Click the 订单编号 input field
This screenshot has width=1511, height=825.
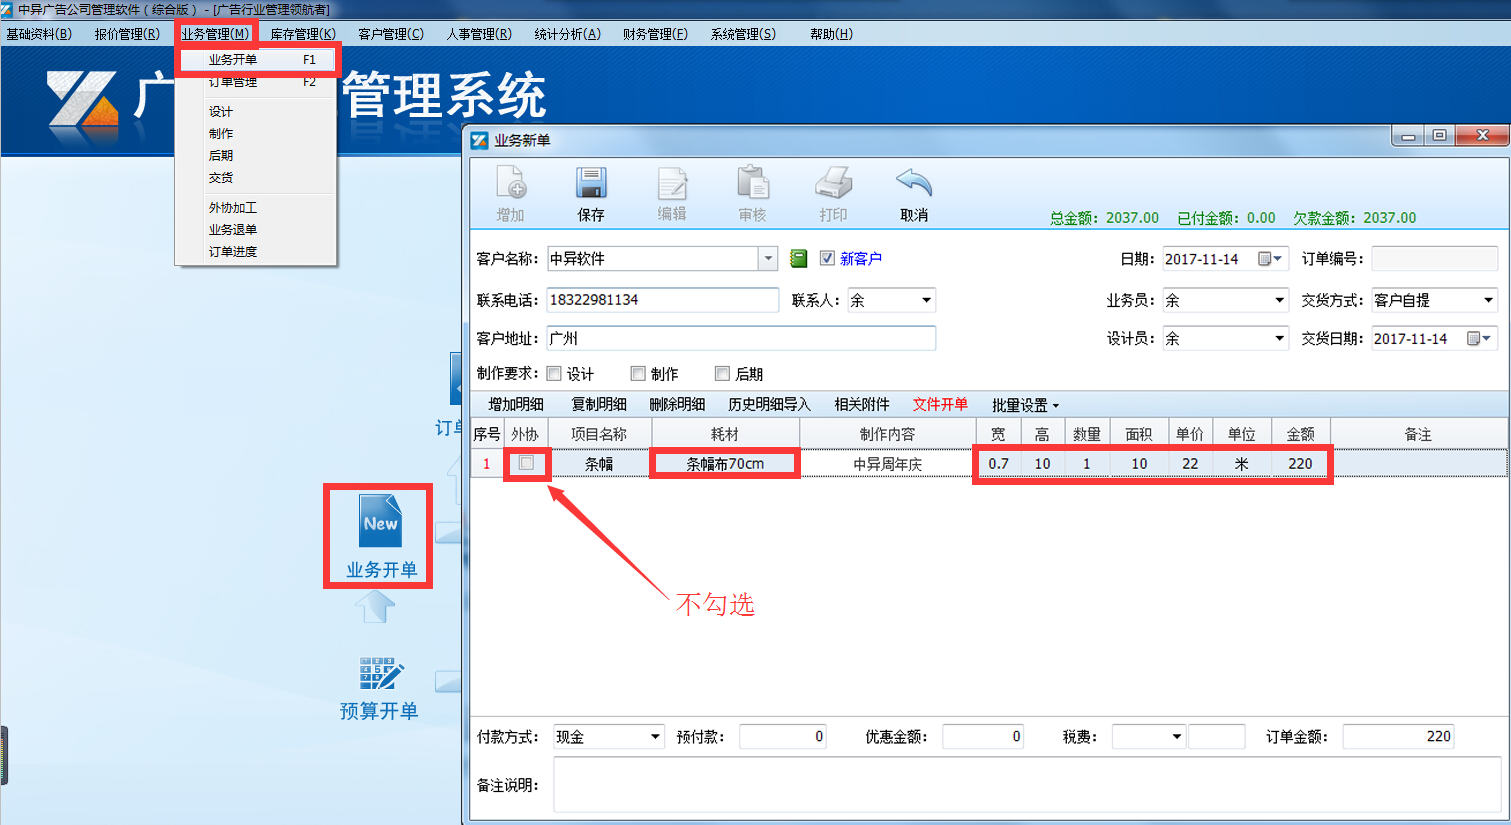1434,259
